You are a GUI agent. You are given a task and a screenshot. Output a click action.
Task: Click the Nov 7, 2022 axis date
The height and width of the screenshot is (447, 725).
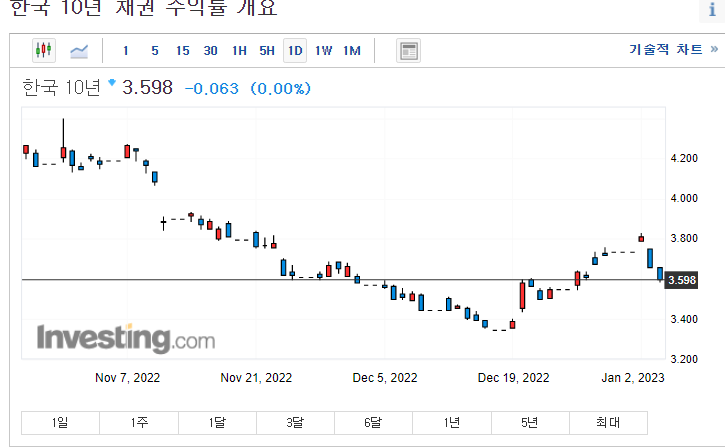[127, 378]
